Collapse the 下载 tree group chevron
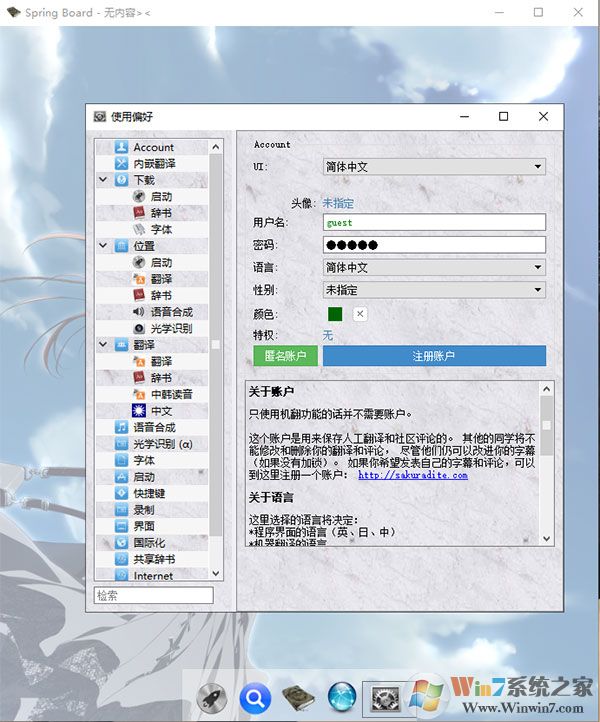The image size is (600, 722). click(x=103, y=179)
